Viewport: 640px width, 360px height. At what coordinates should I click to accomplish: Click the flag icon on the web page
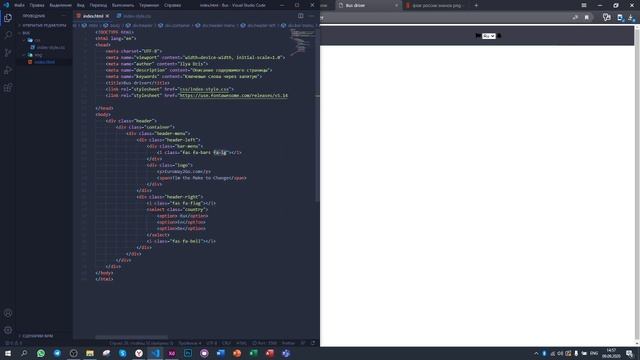(x=478, y=36)
